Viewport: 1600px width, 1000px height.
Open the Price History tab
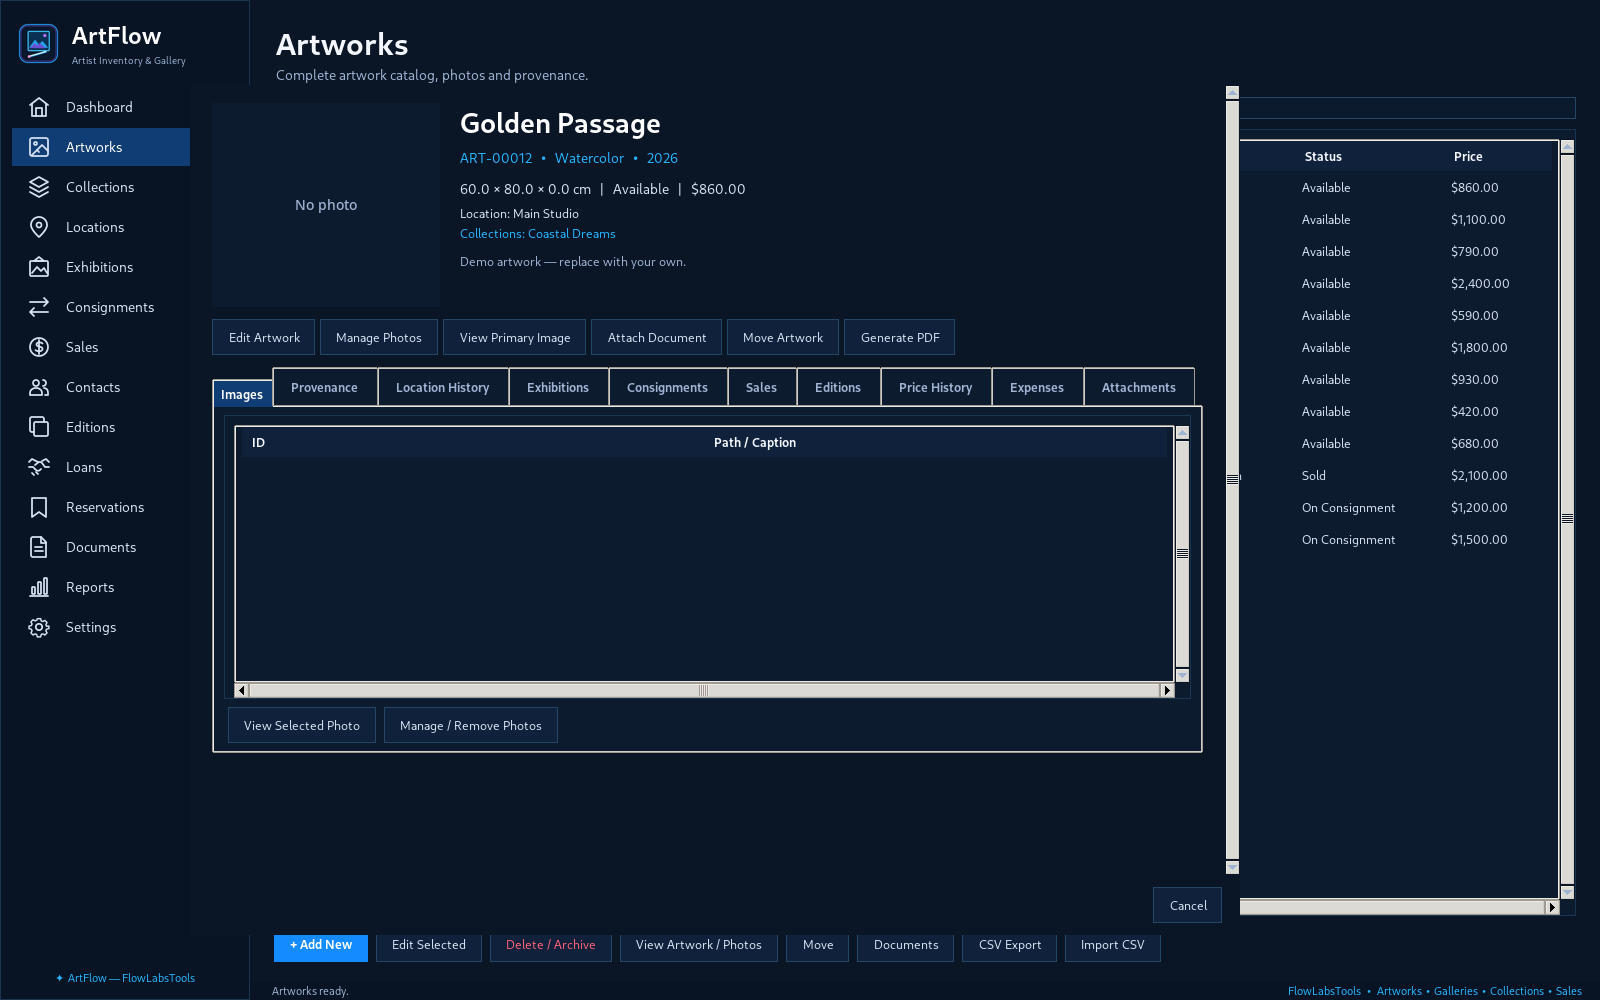point(936,387)
